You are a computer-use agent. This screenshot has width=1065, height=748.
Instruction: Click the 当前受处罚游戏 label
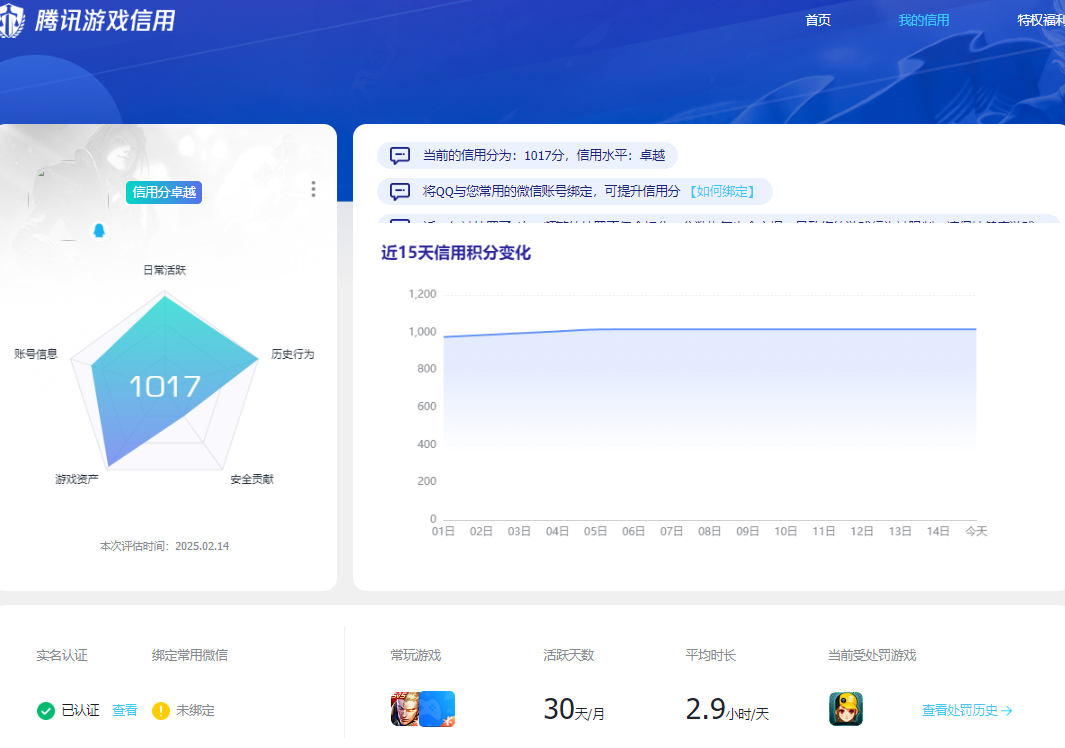pyautogui.click(x=872, y=656)
